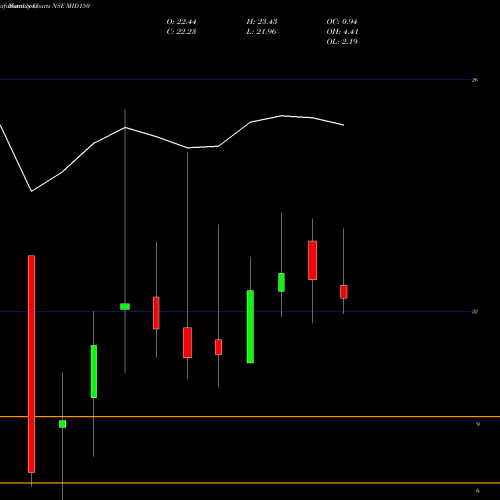Select the tallest green candlestick body
This screenshot has width=500, height=500.
click(250, 327)
